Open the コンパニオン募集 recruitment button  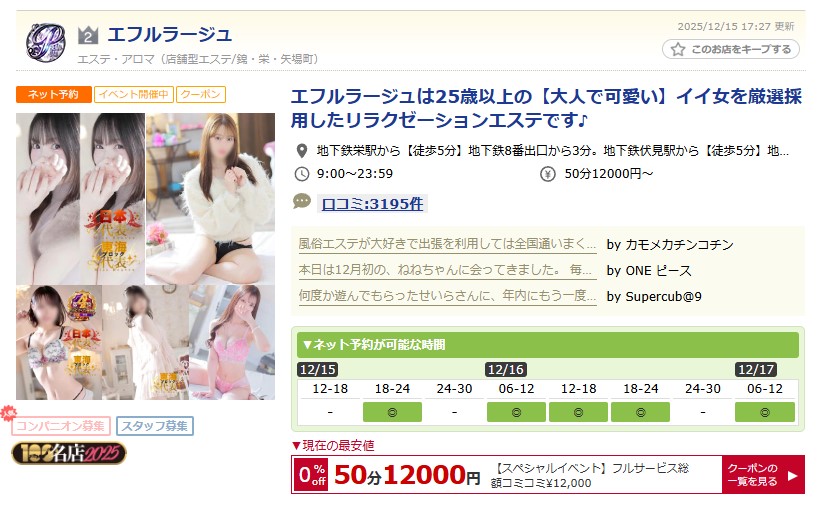pos(61,426)
